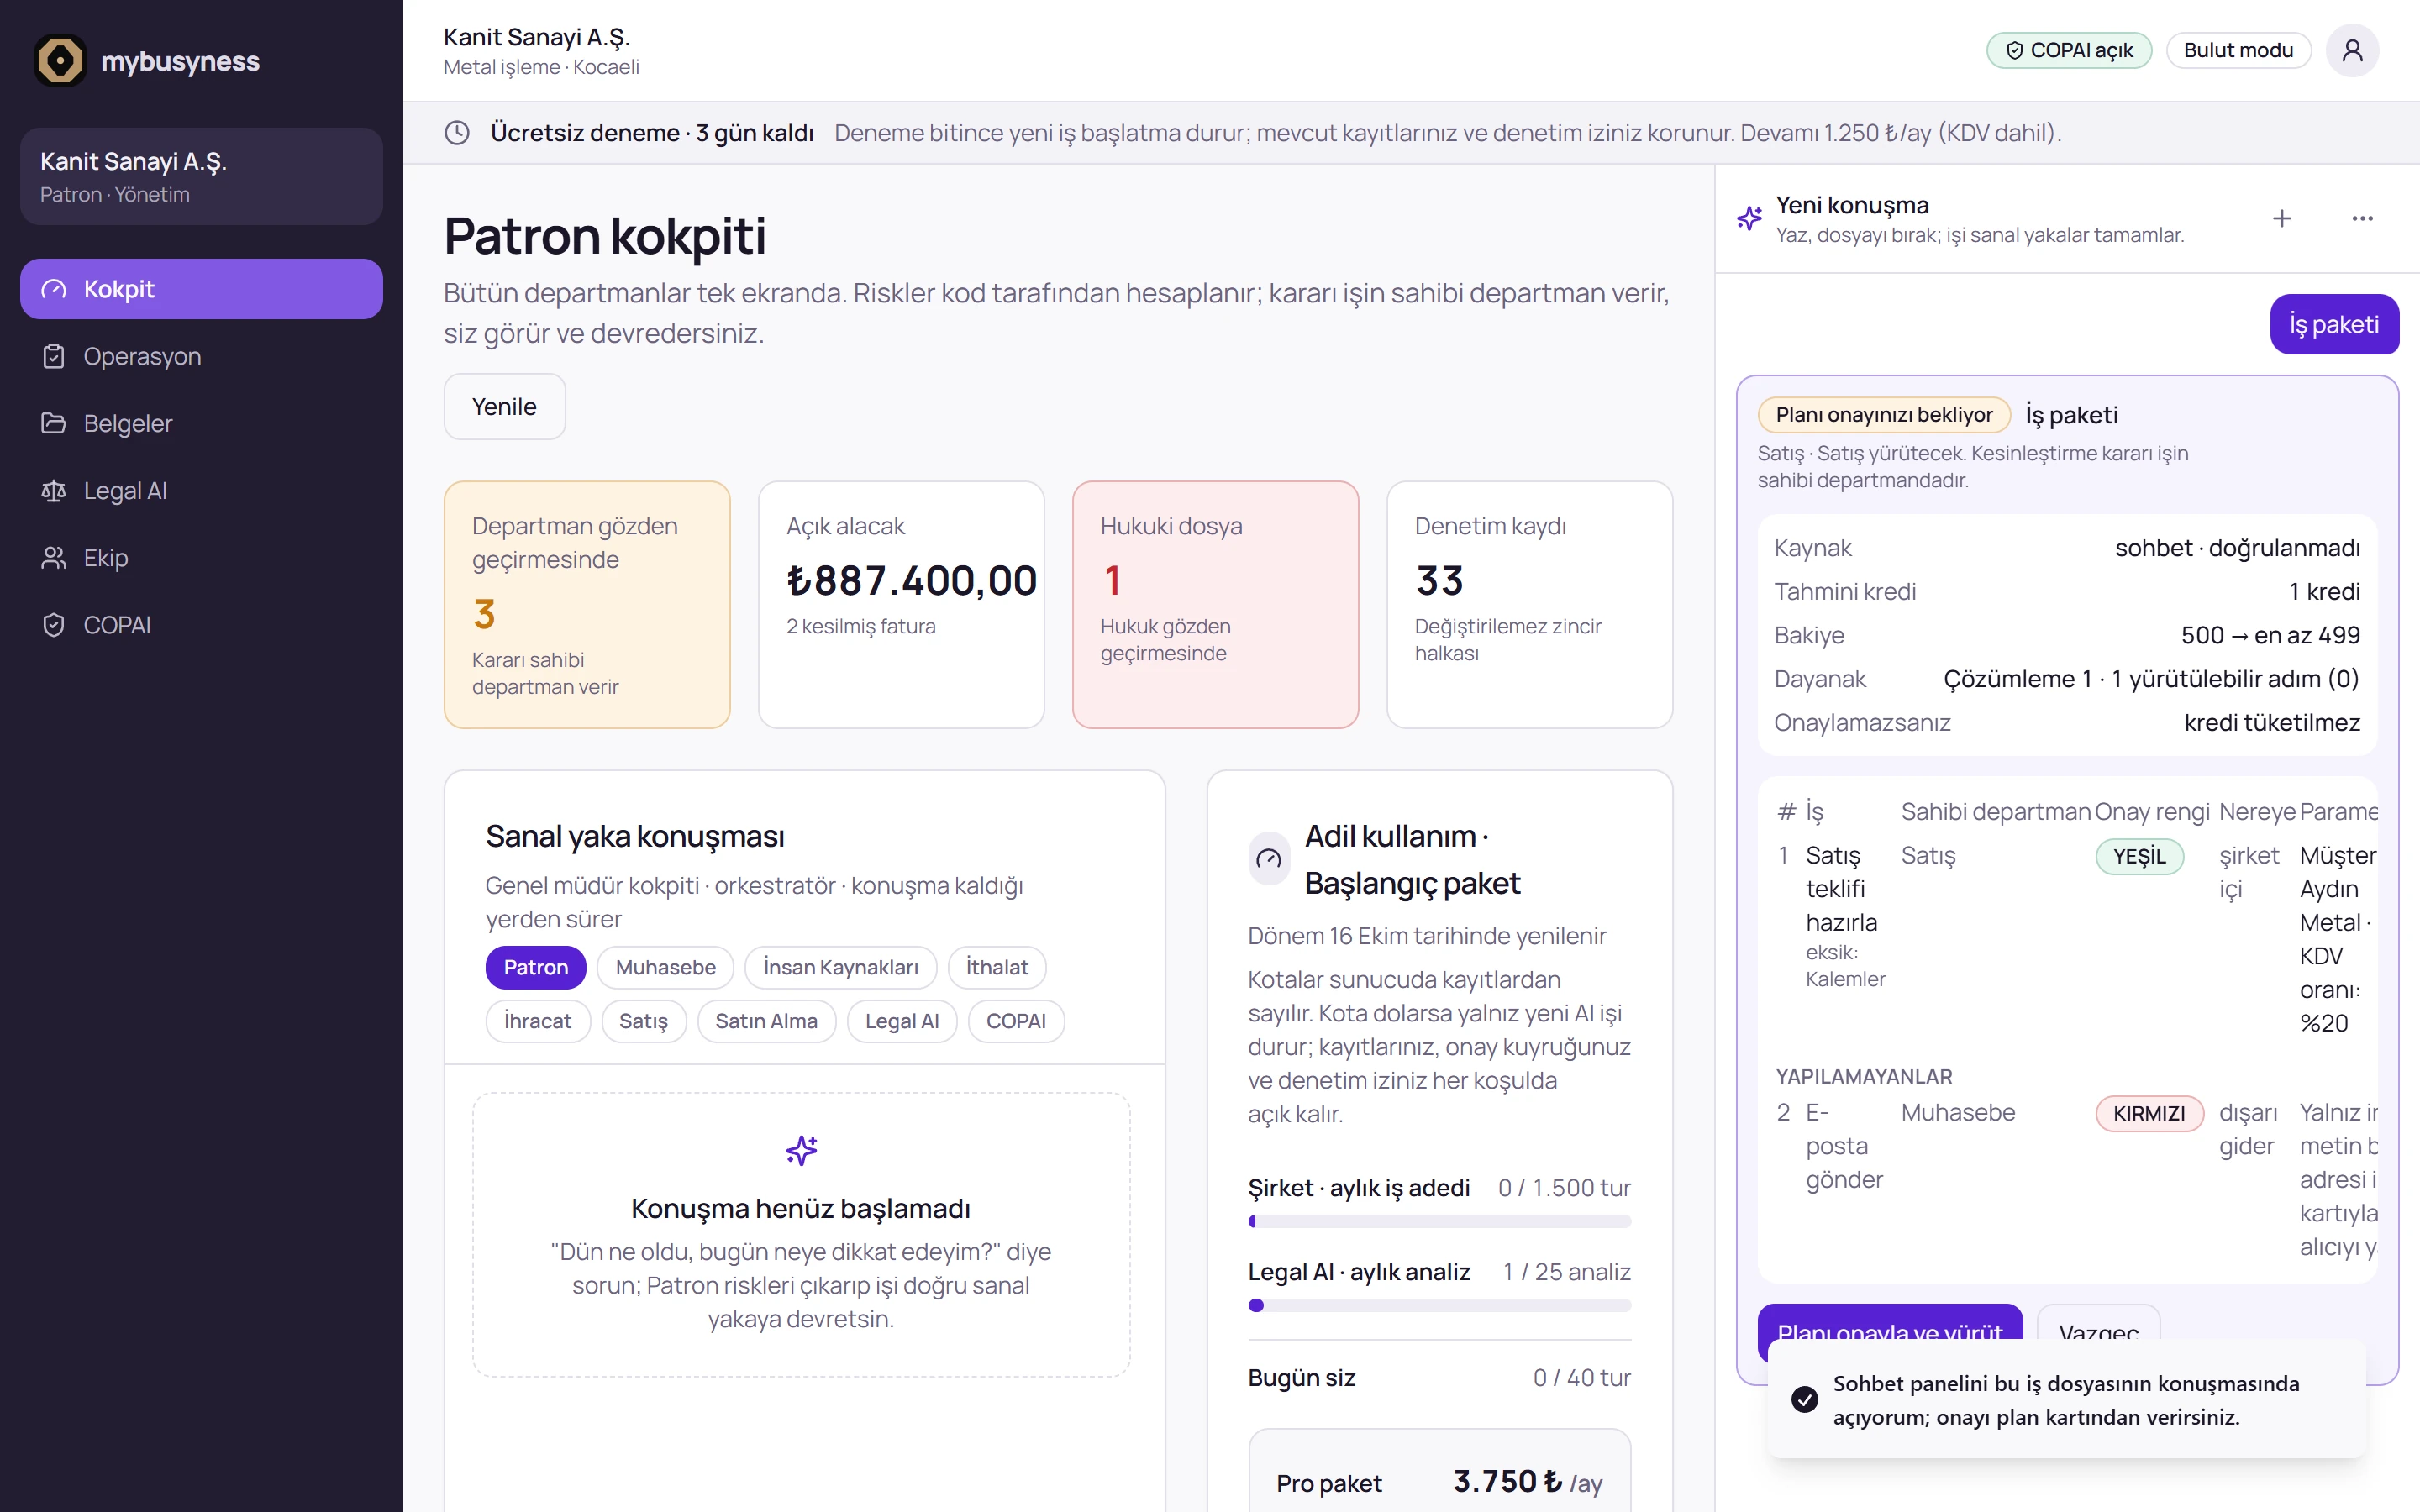
Task: Click gauge icon beside Adil kullanım
Action: (x=1269, y=859)
